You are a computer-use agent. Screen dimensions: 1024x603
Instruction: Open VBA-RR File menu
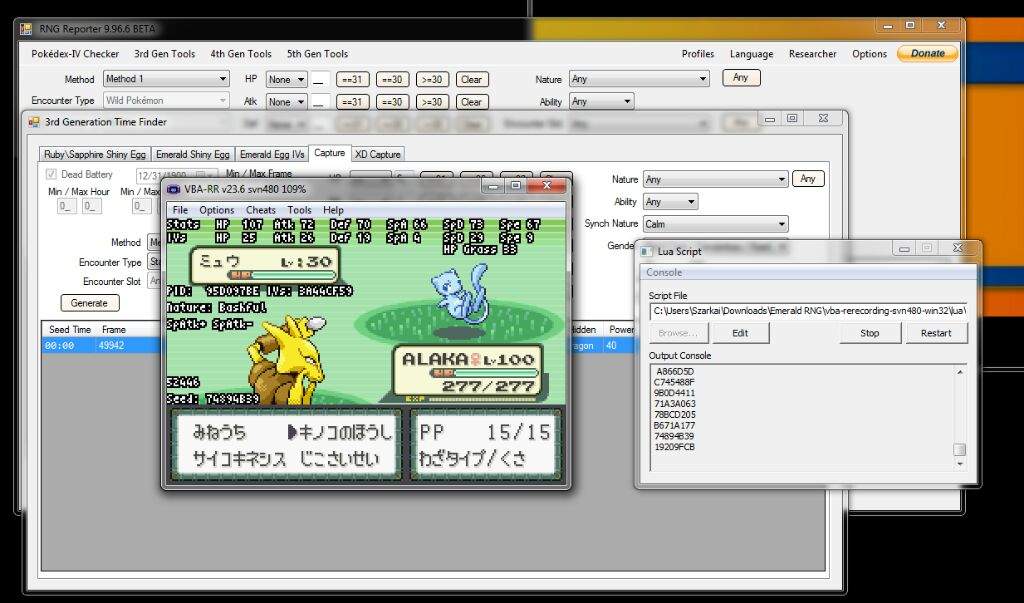click(x=180, y=210)
